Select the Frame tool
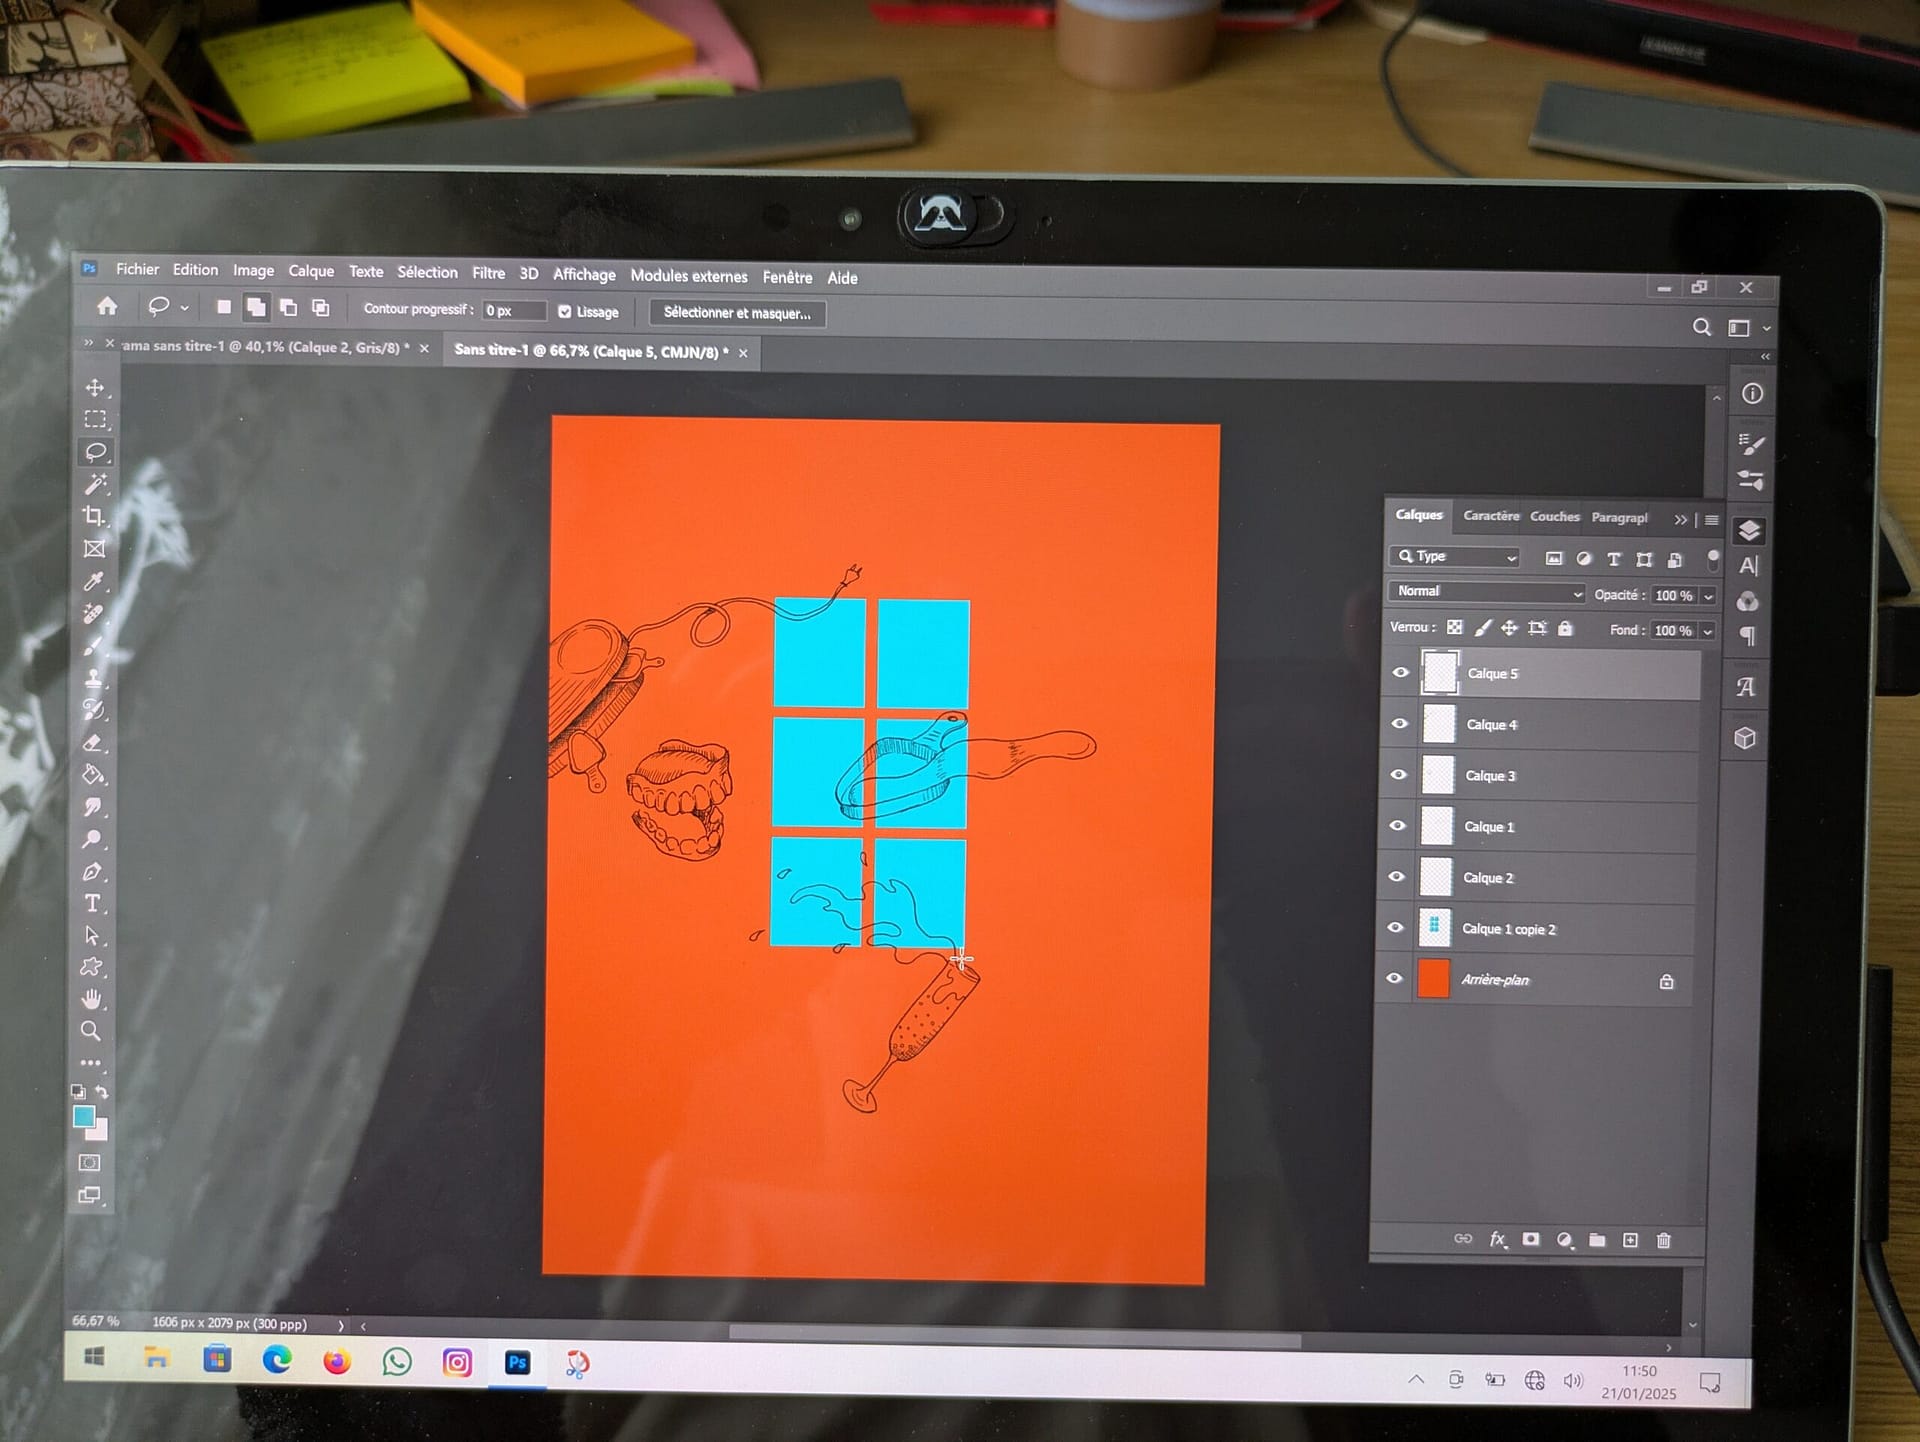The height and width of the screenshot is (1442, 1920). tap(94, 549)
